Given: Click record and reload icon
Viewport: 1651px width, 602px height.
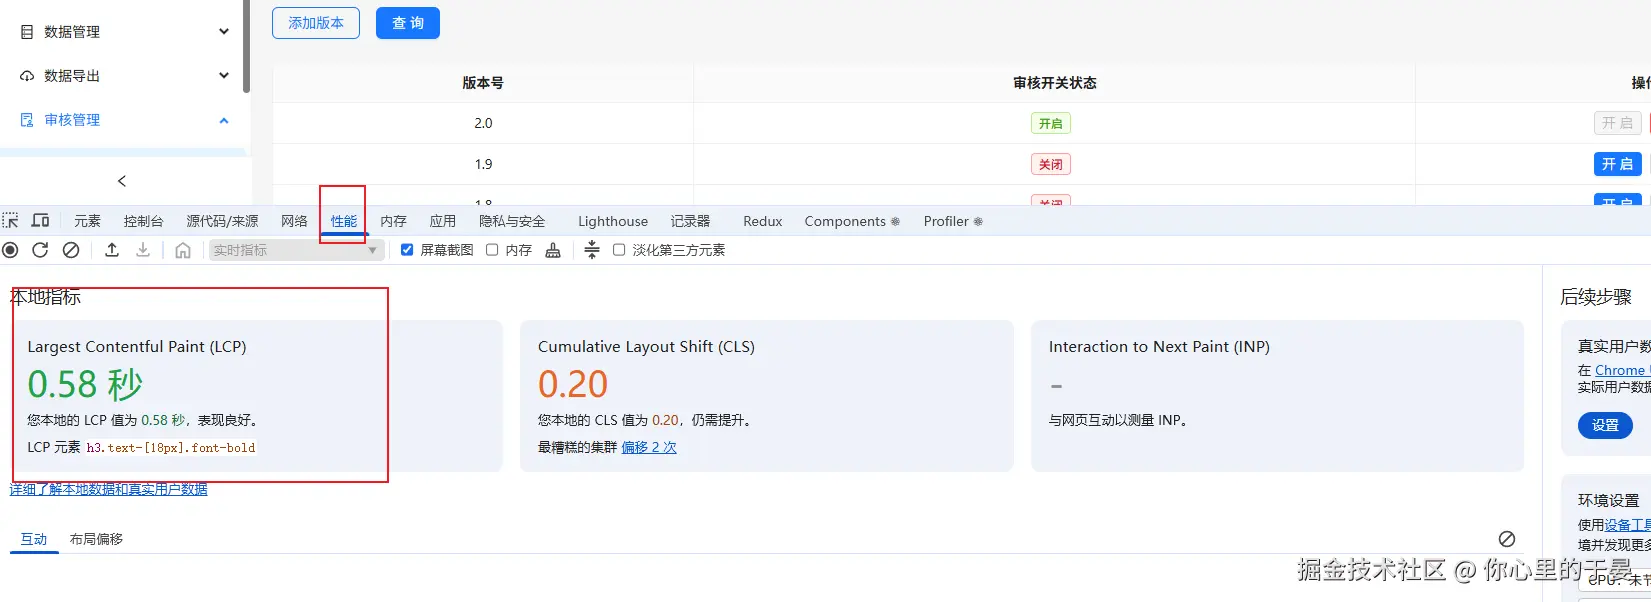Looking at the screenshot, I should coord(40,250).
